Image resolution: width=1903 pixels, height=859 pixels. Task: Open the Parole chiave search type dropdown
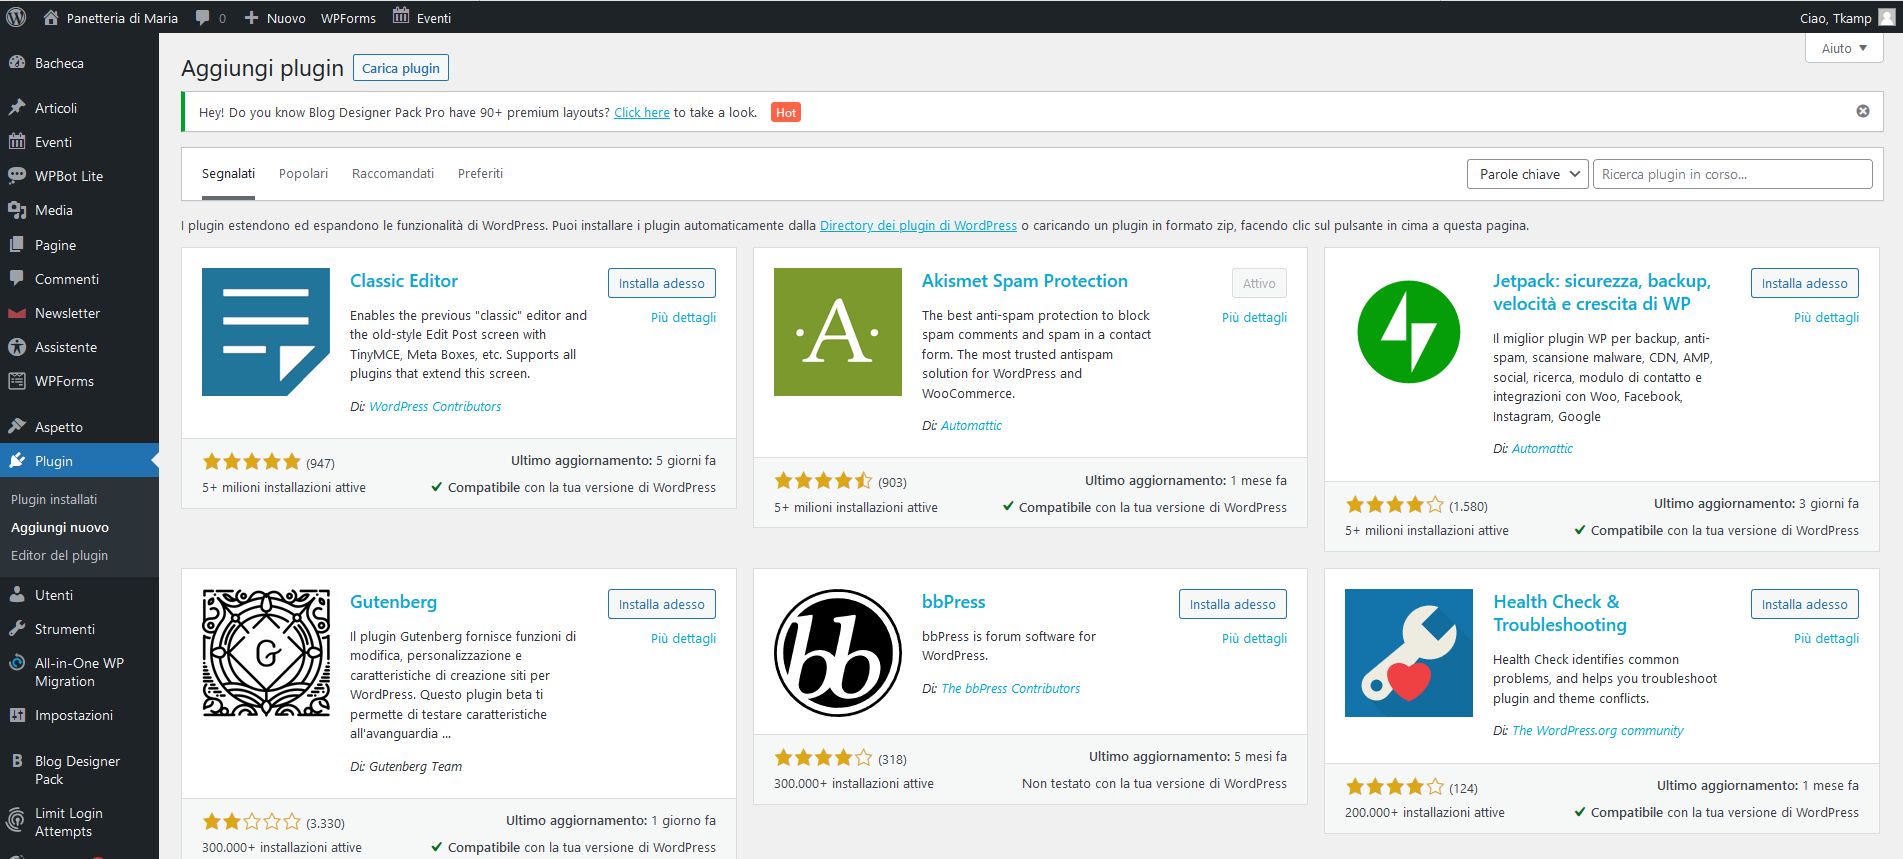(1528, 174)
